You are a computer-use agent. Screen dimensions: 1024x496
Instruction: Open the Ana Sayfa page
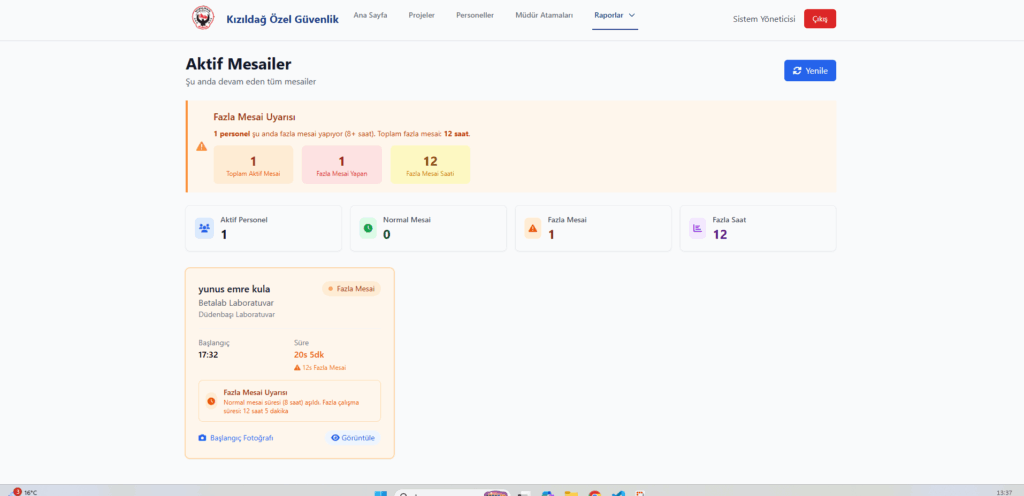370,16
